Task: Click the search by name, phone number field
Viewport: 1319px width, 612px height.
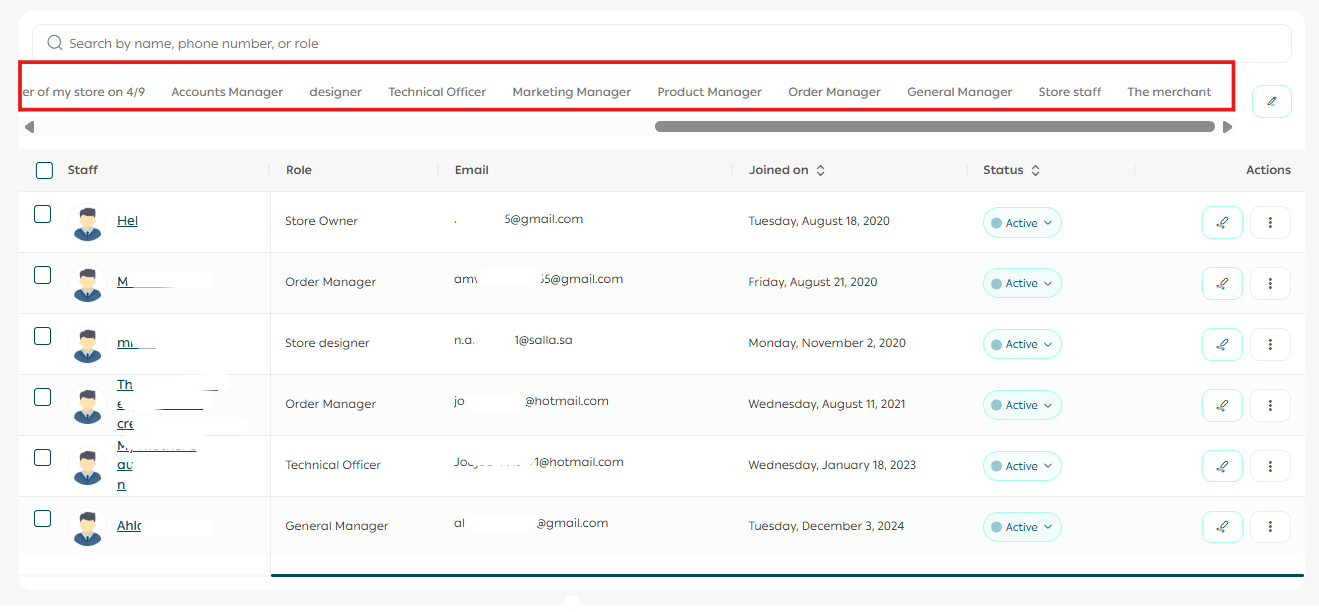Action: pos(660,44)
